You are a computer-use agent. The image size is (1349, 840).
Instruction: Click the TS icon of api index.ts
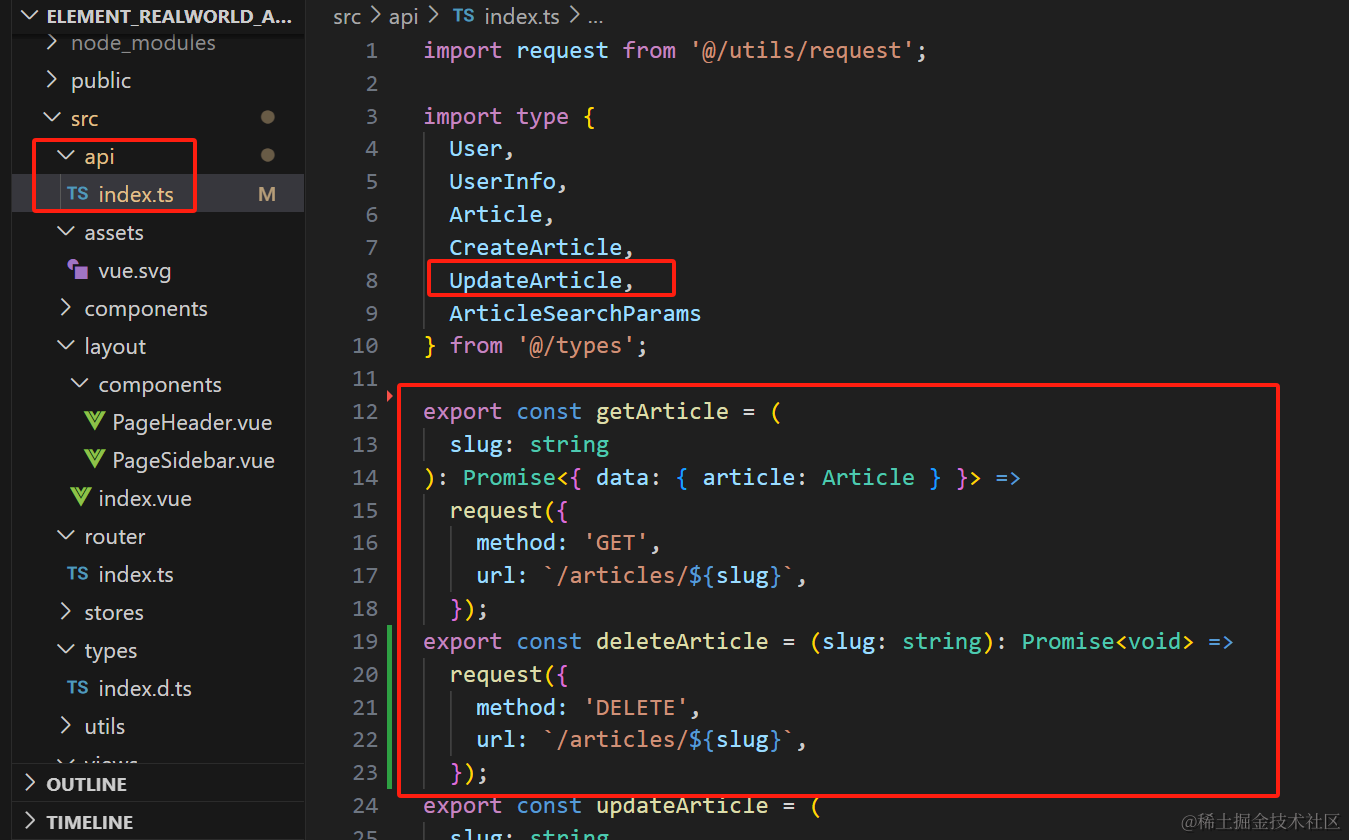pos(77,194)
